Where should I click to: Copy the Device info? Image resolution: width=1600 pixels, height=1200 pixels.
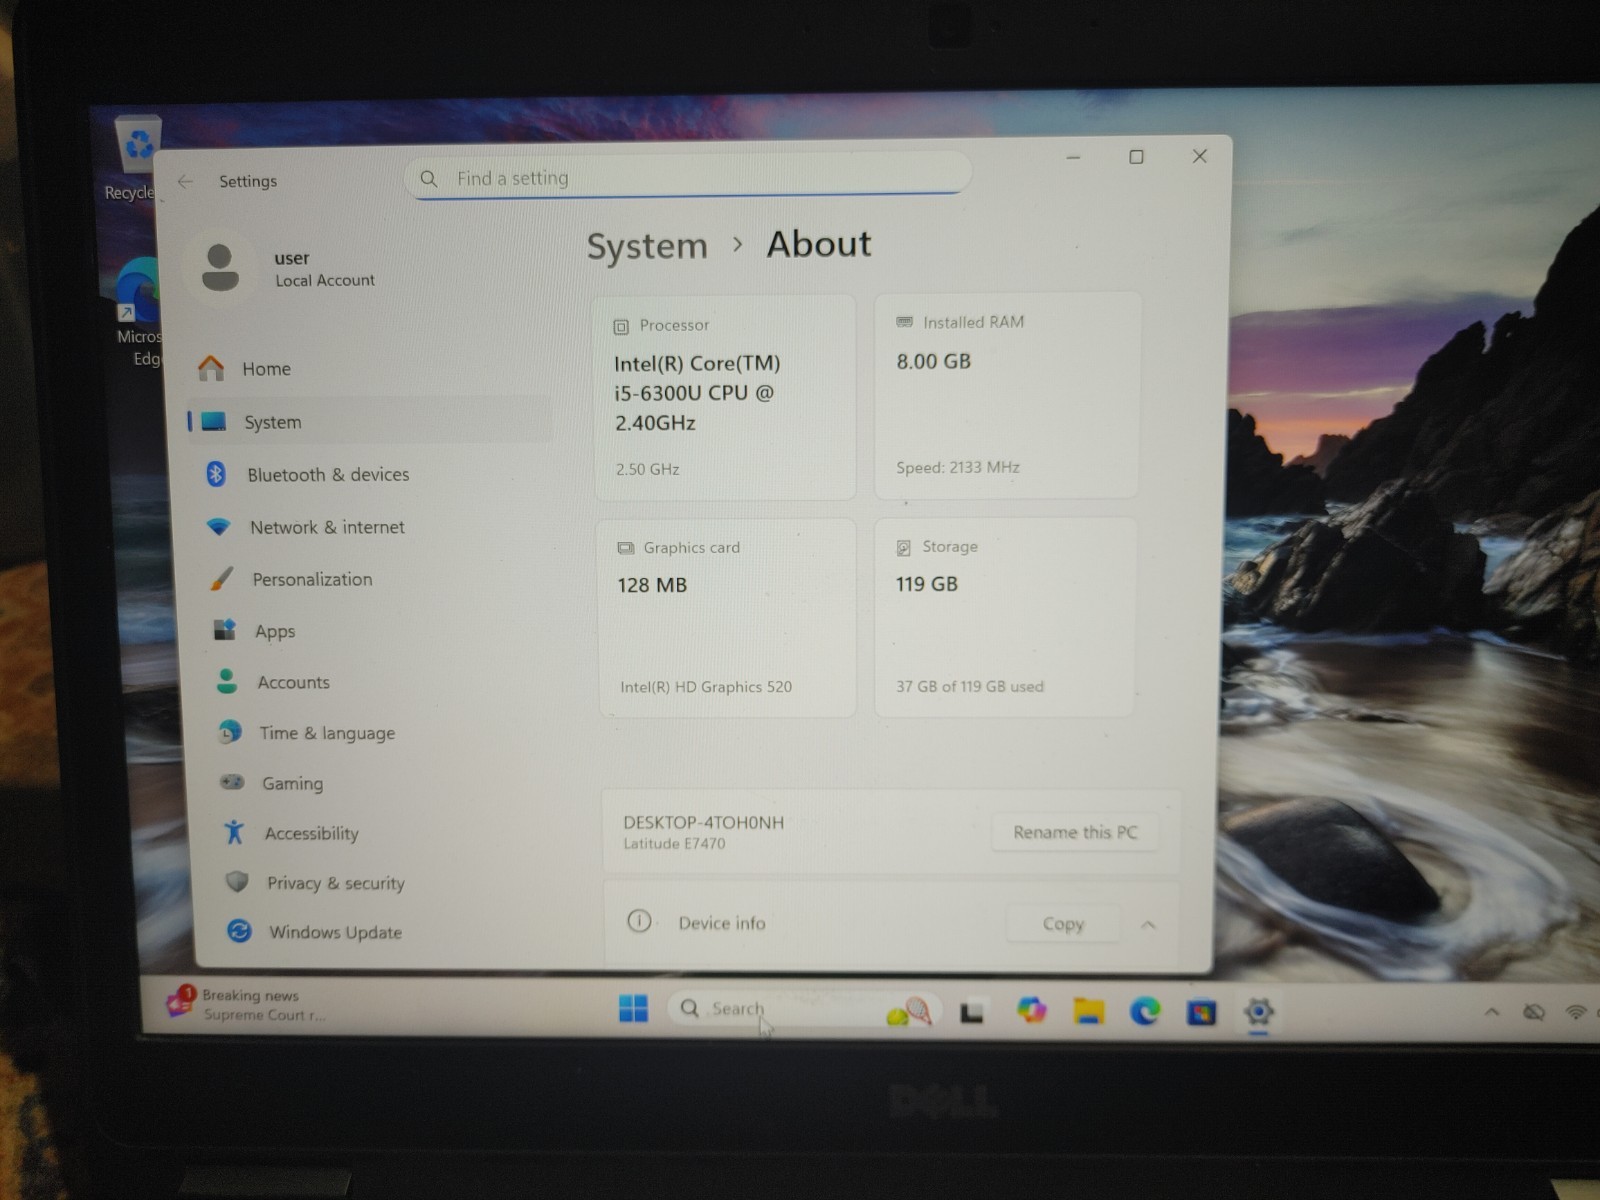point(1062,924)
